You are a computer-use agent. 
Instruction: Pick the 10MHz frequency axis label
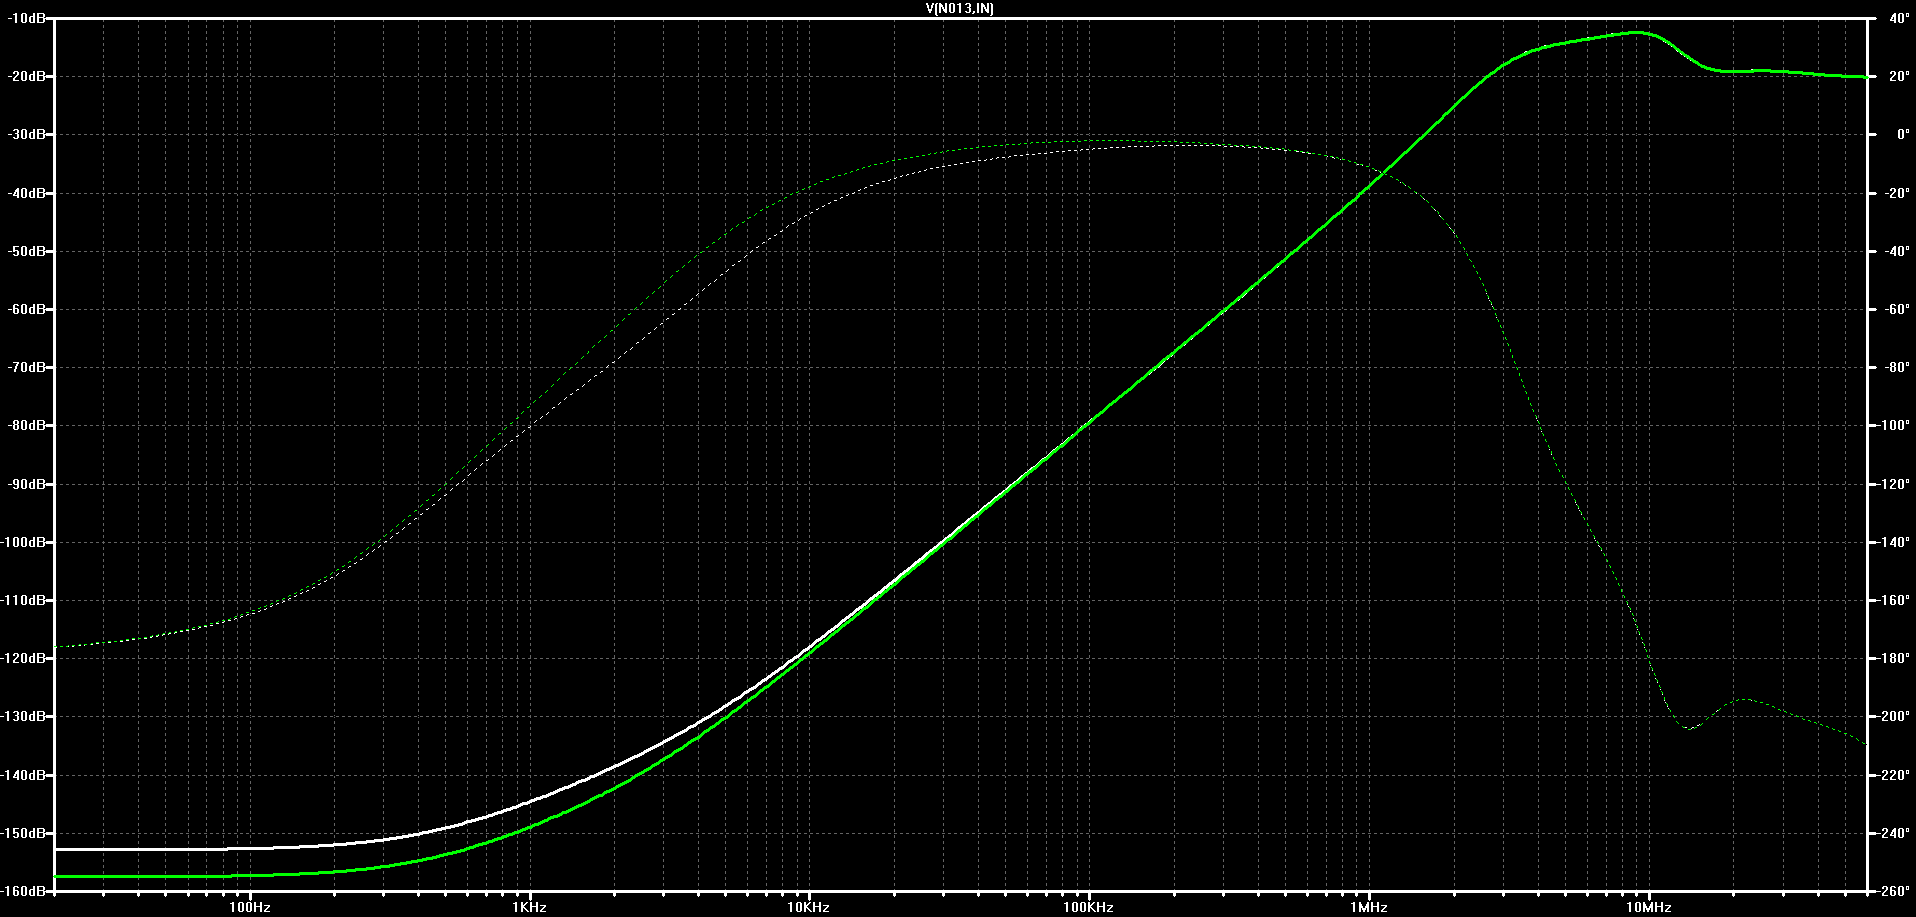point(1648,908)
